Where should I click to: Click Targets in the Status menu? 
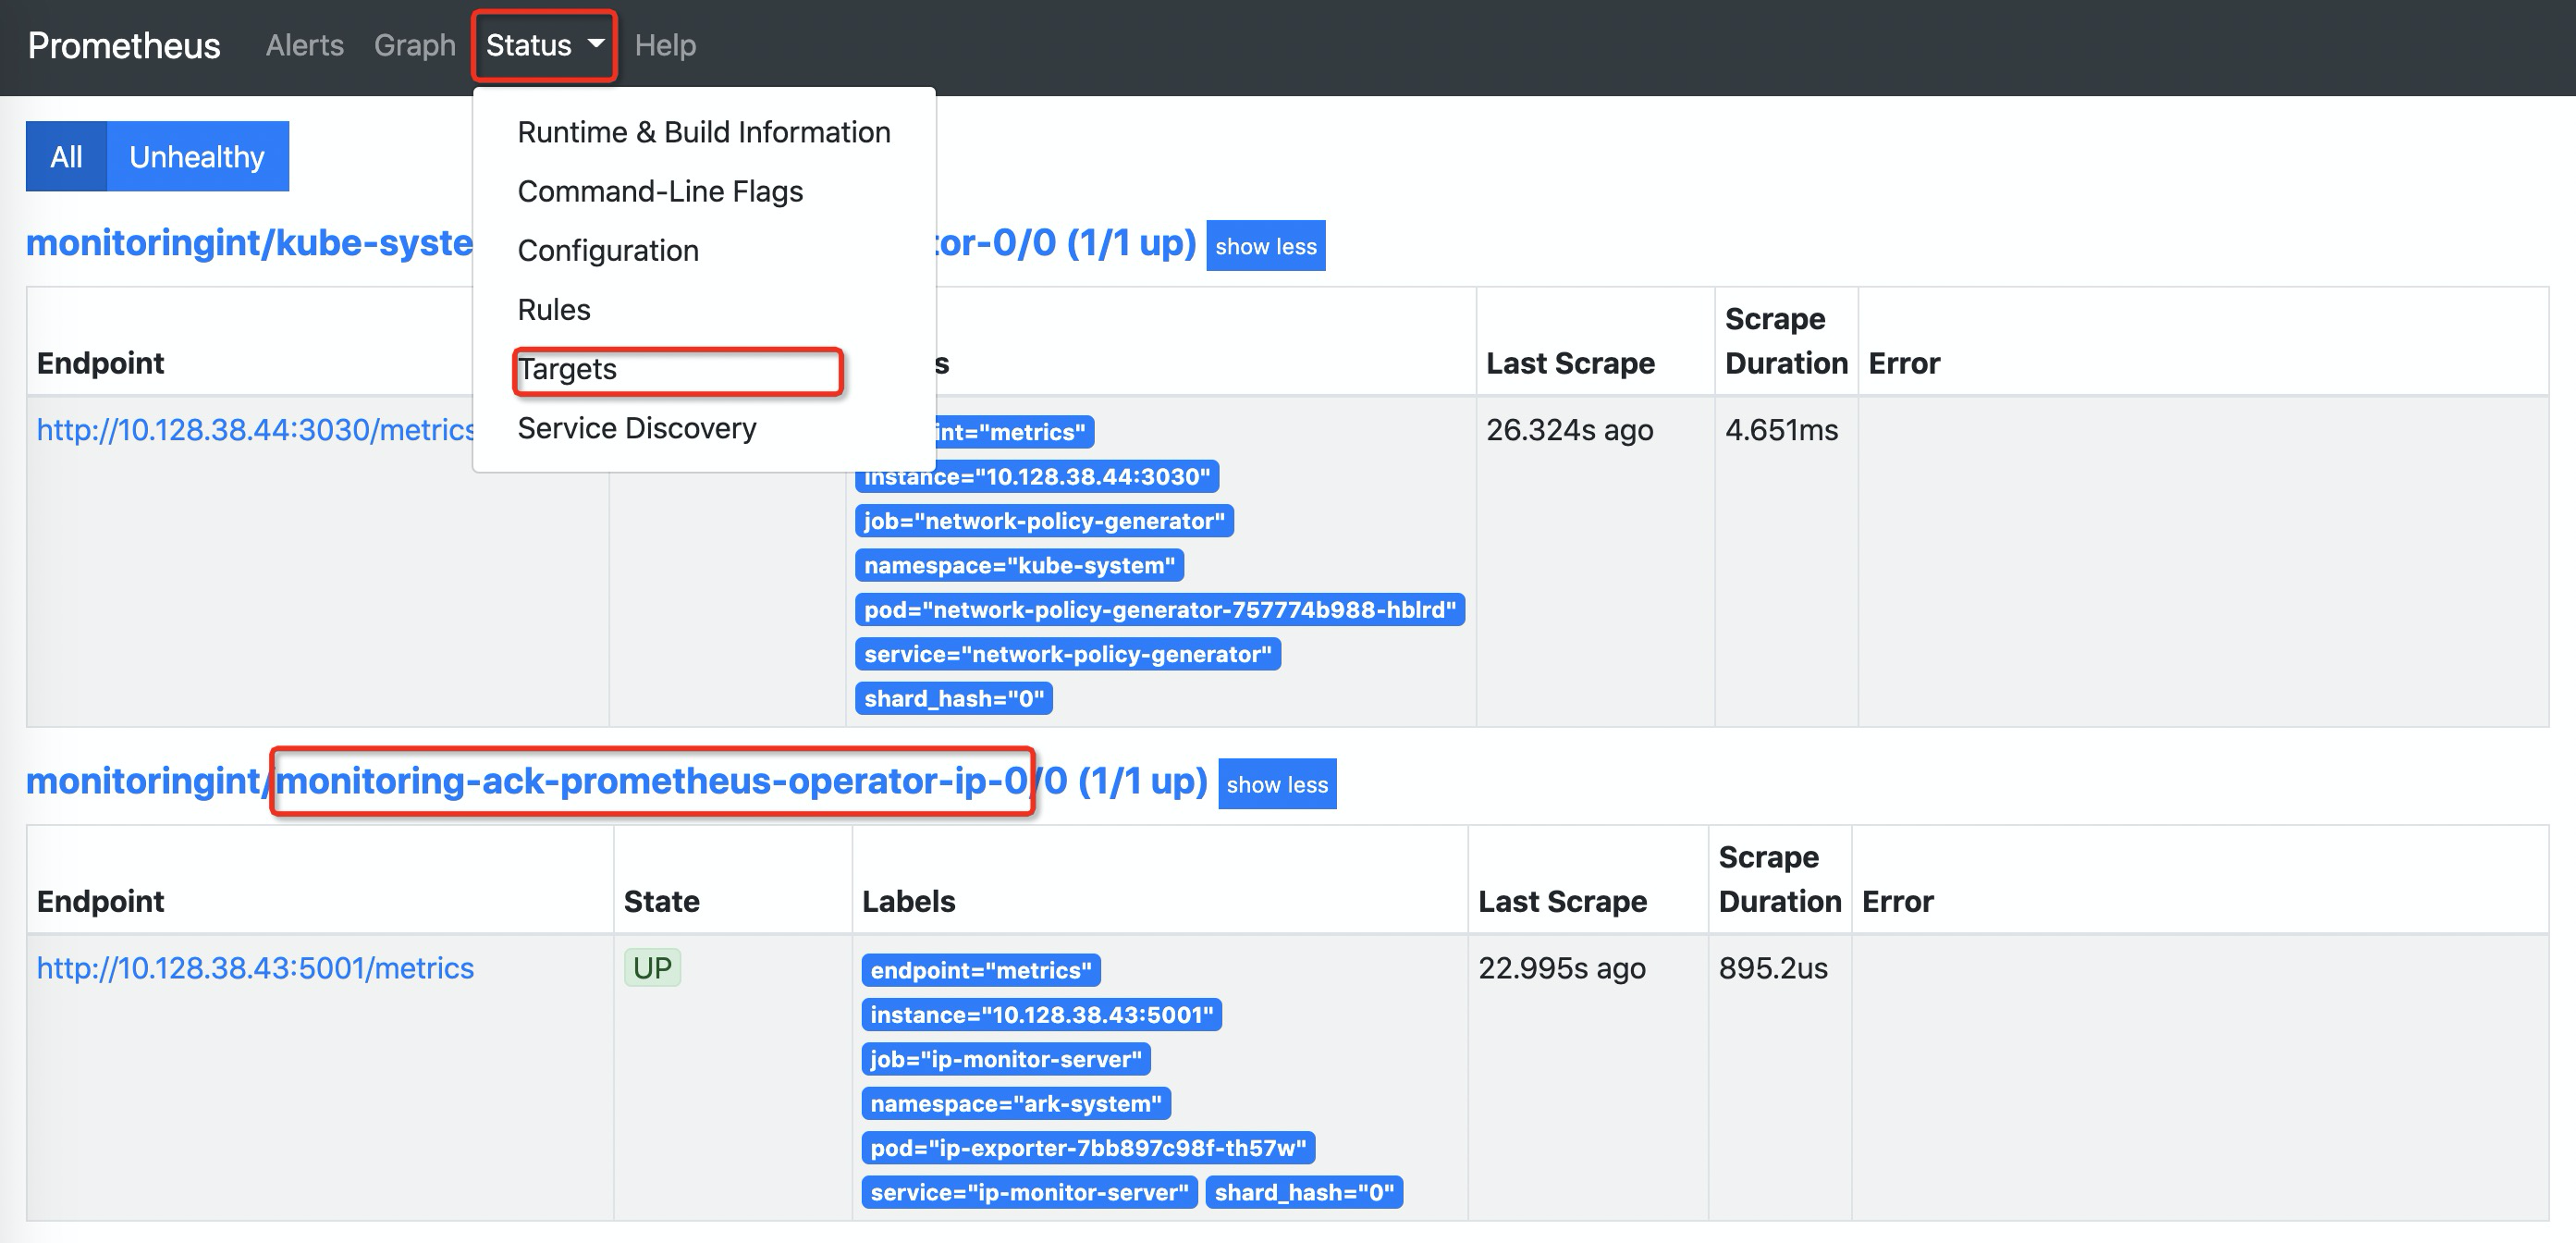click(x=567, y=369)
